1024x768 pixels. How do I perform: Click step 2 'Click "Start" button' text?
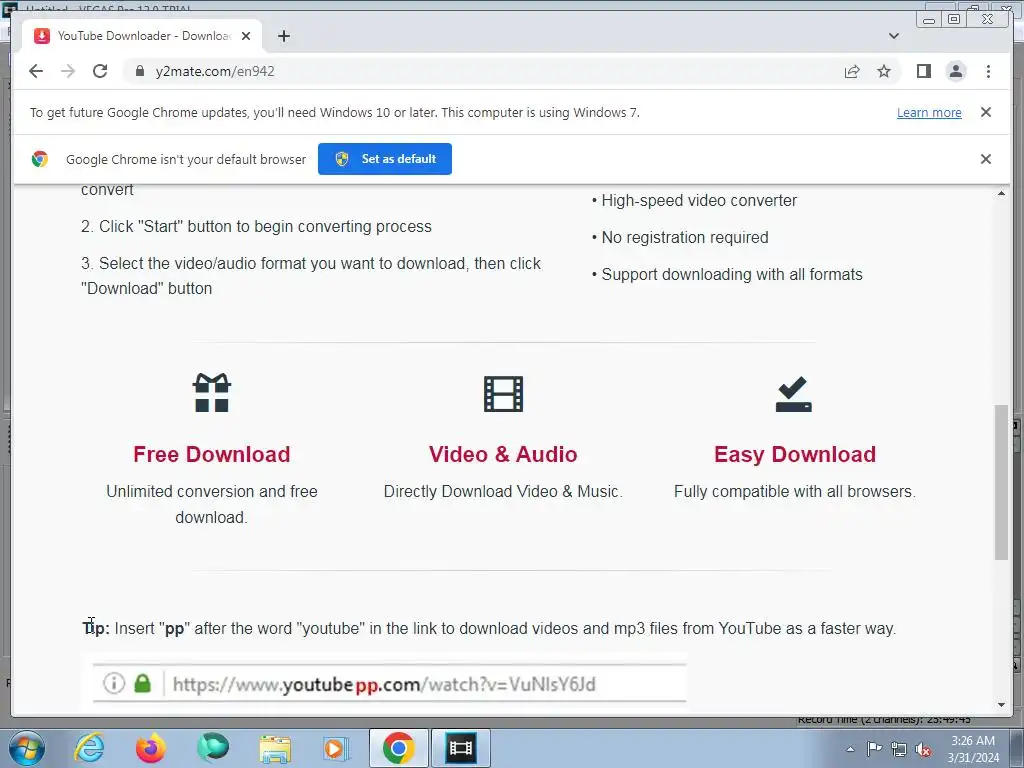(x=256, y=227)
